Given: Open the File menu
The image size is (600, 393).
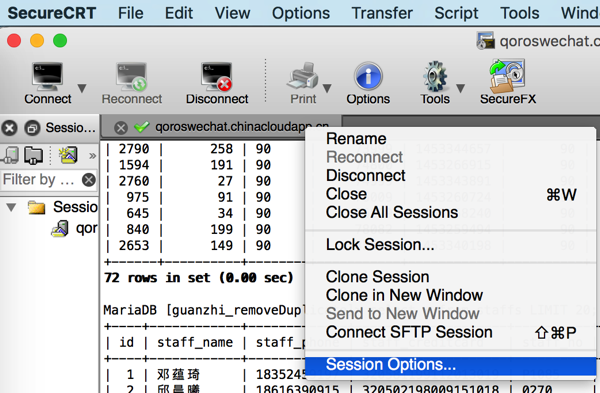Looking at the screenshot, I should (130, 13).
